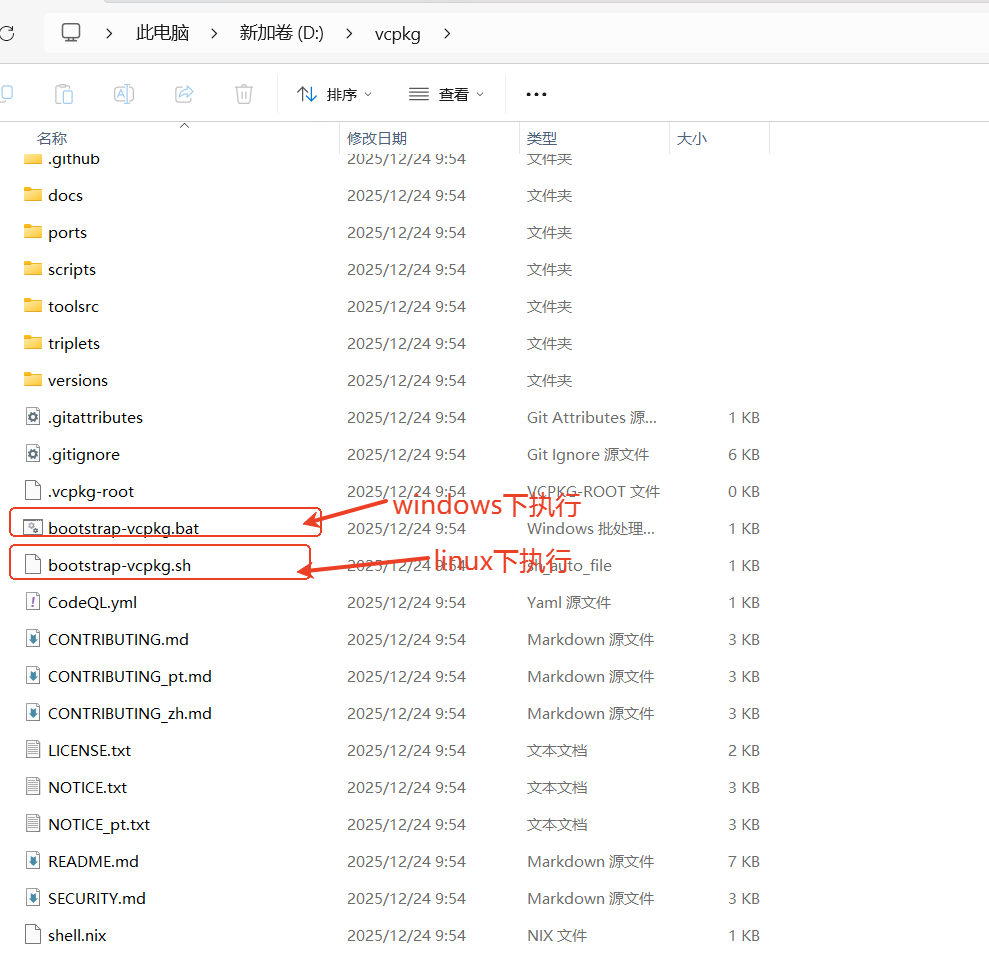The height and width of the screenshot is (960, 989).
Task: Select file name CONTRIBUTING_zh.md
Action: (130, 713)
